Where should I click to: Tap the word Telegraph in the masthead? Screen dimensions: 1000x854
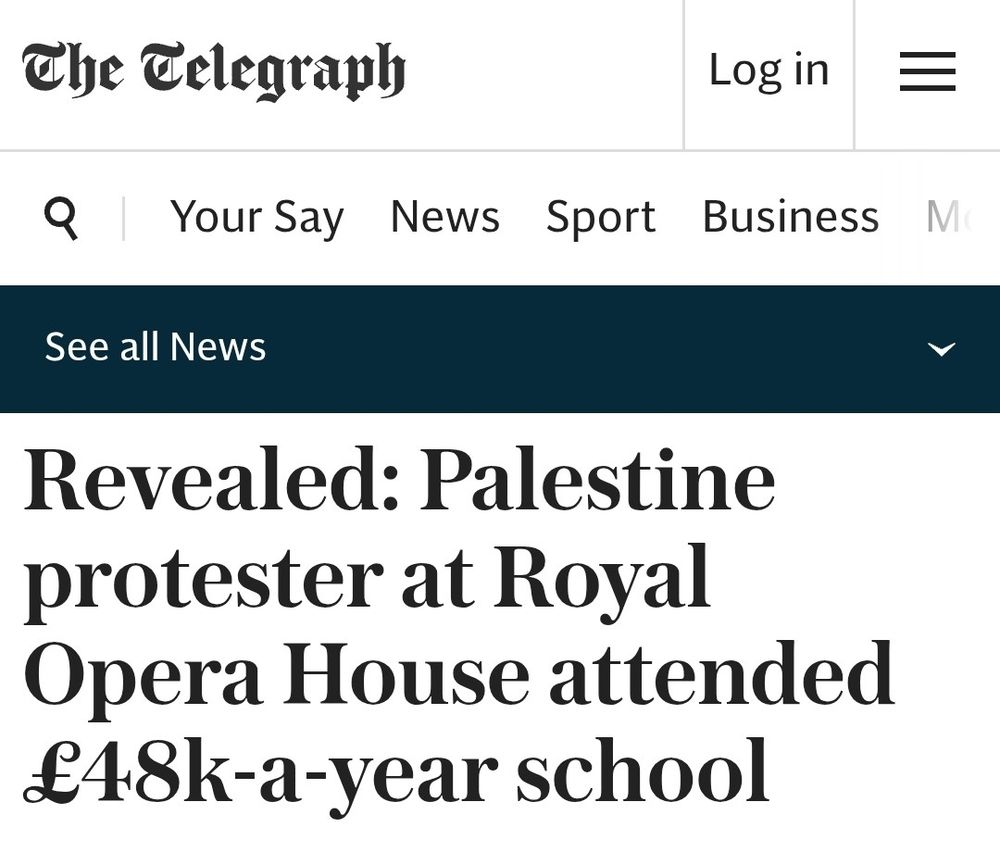(x=272, y=71)
